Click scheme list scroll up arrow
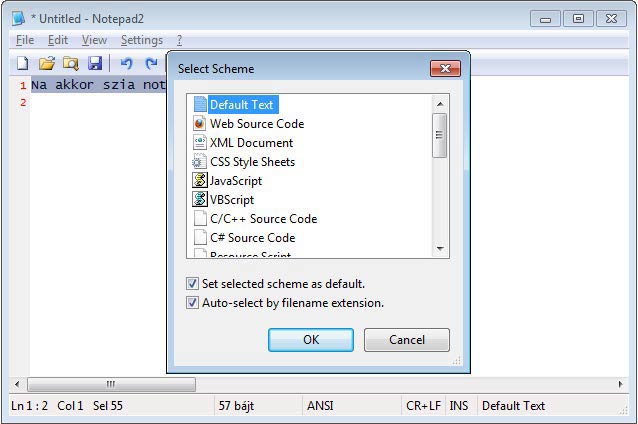 coord(440,104)
